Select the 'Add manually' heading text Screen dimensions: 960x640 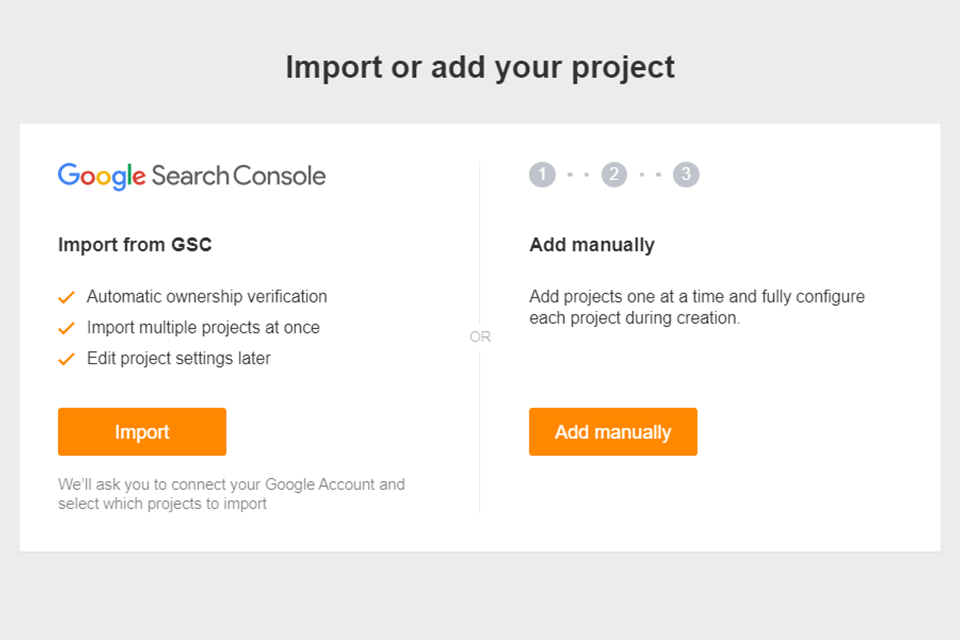(x=592, y=244)
